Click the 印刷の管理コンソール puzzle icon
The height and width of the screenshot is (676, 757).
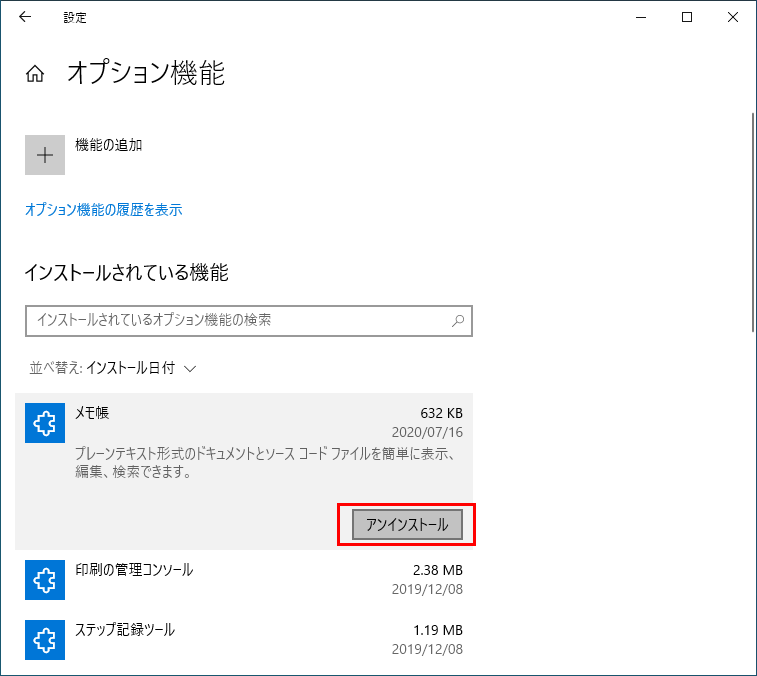coord(45,580)
